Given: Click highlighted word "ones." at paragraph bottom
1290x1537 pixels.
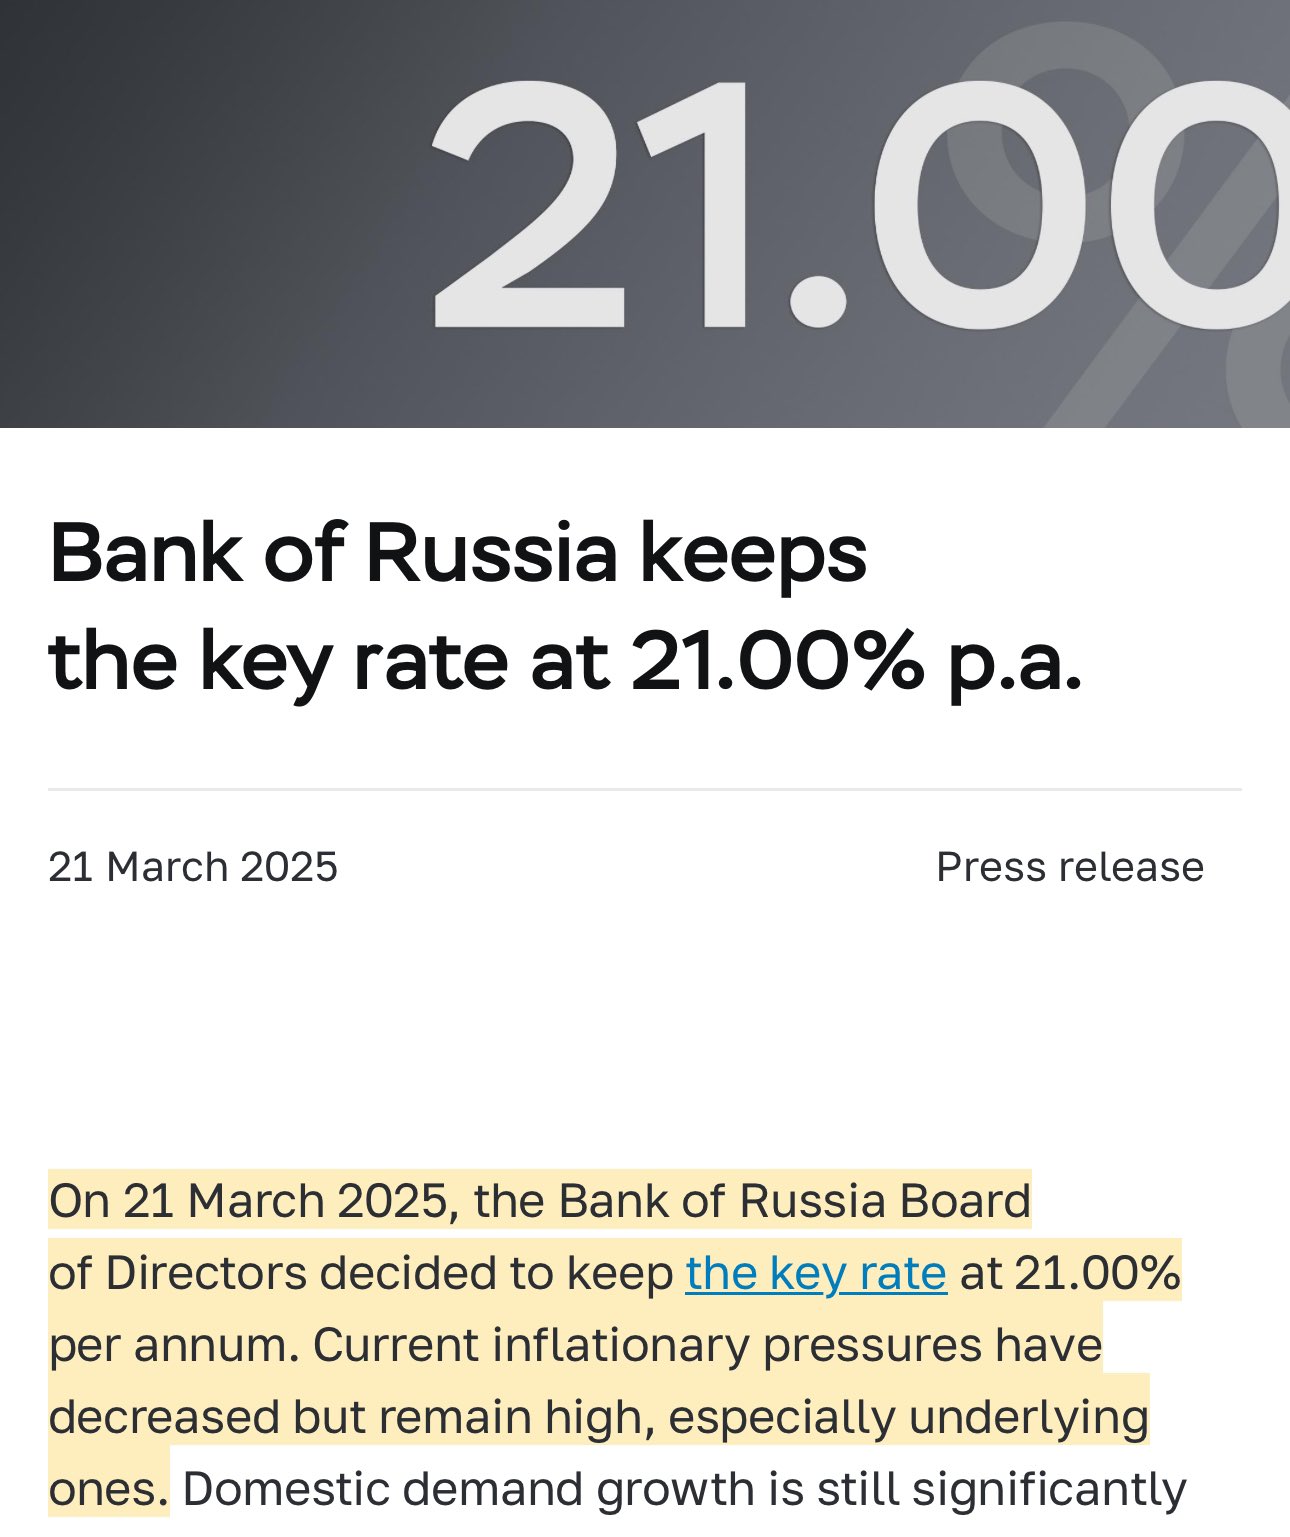Looking at the screenshot, I should point(108,1489).
